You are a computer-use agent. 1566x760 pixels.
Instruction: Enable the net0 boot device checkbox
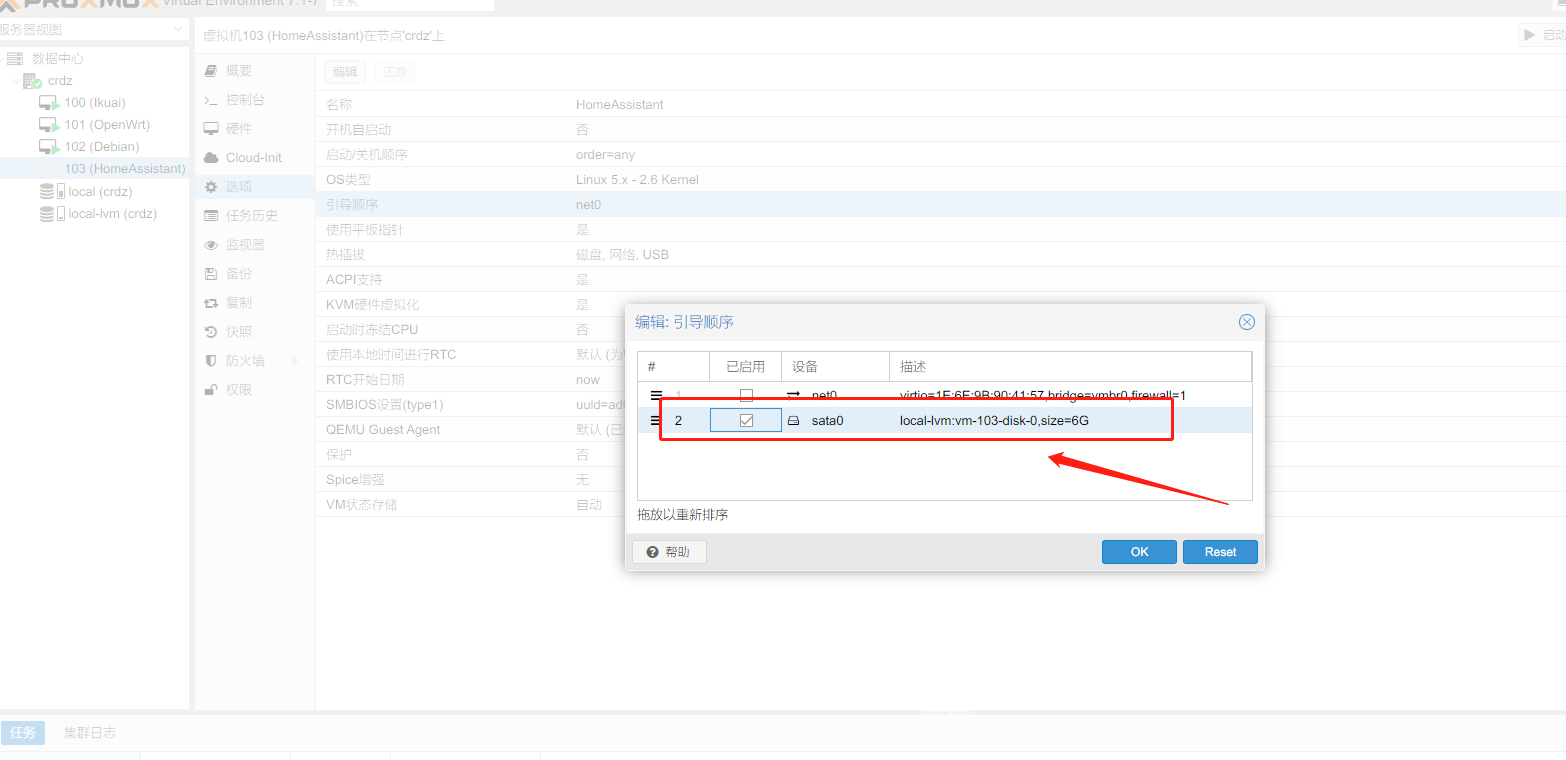[746, 395]
